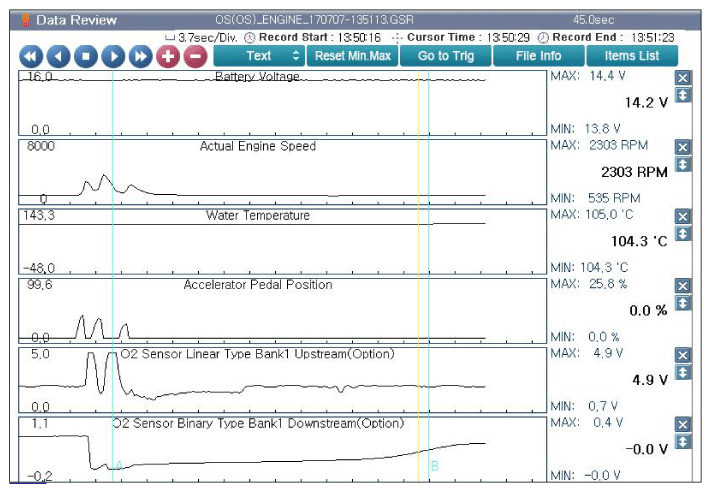Play the recorded data forward

[x=113, y=56]
